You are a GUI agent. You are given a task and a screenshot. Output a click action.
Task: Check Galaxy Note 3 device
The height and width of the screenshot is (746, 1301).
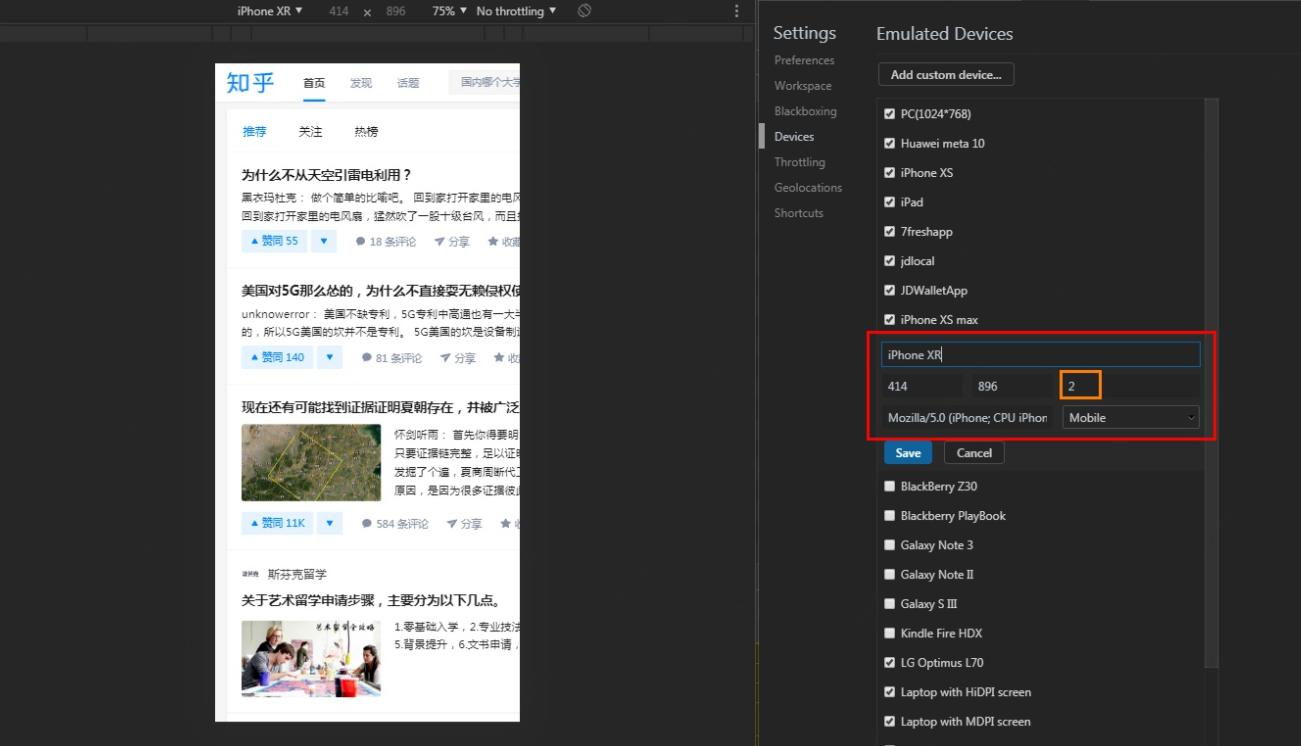click(890, 545)
